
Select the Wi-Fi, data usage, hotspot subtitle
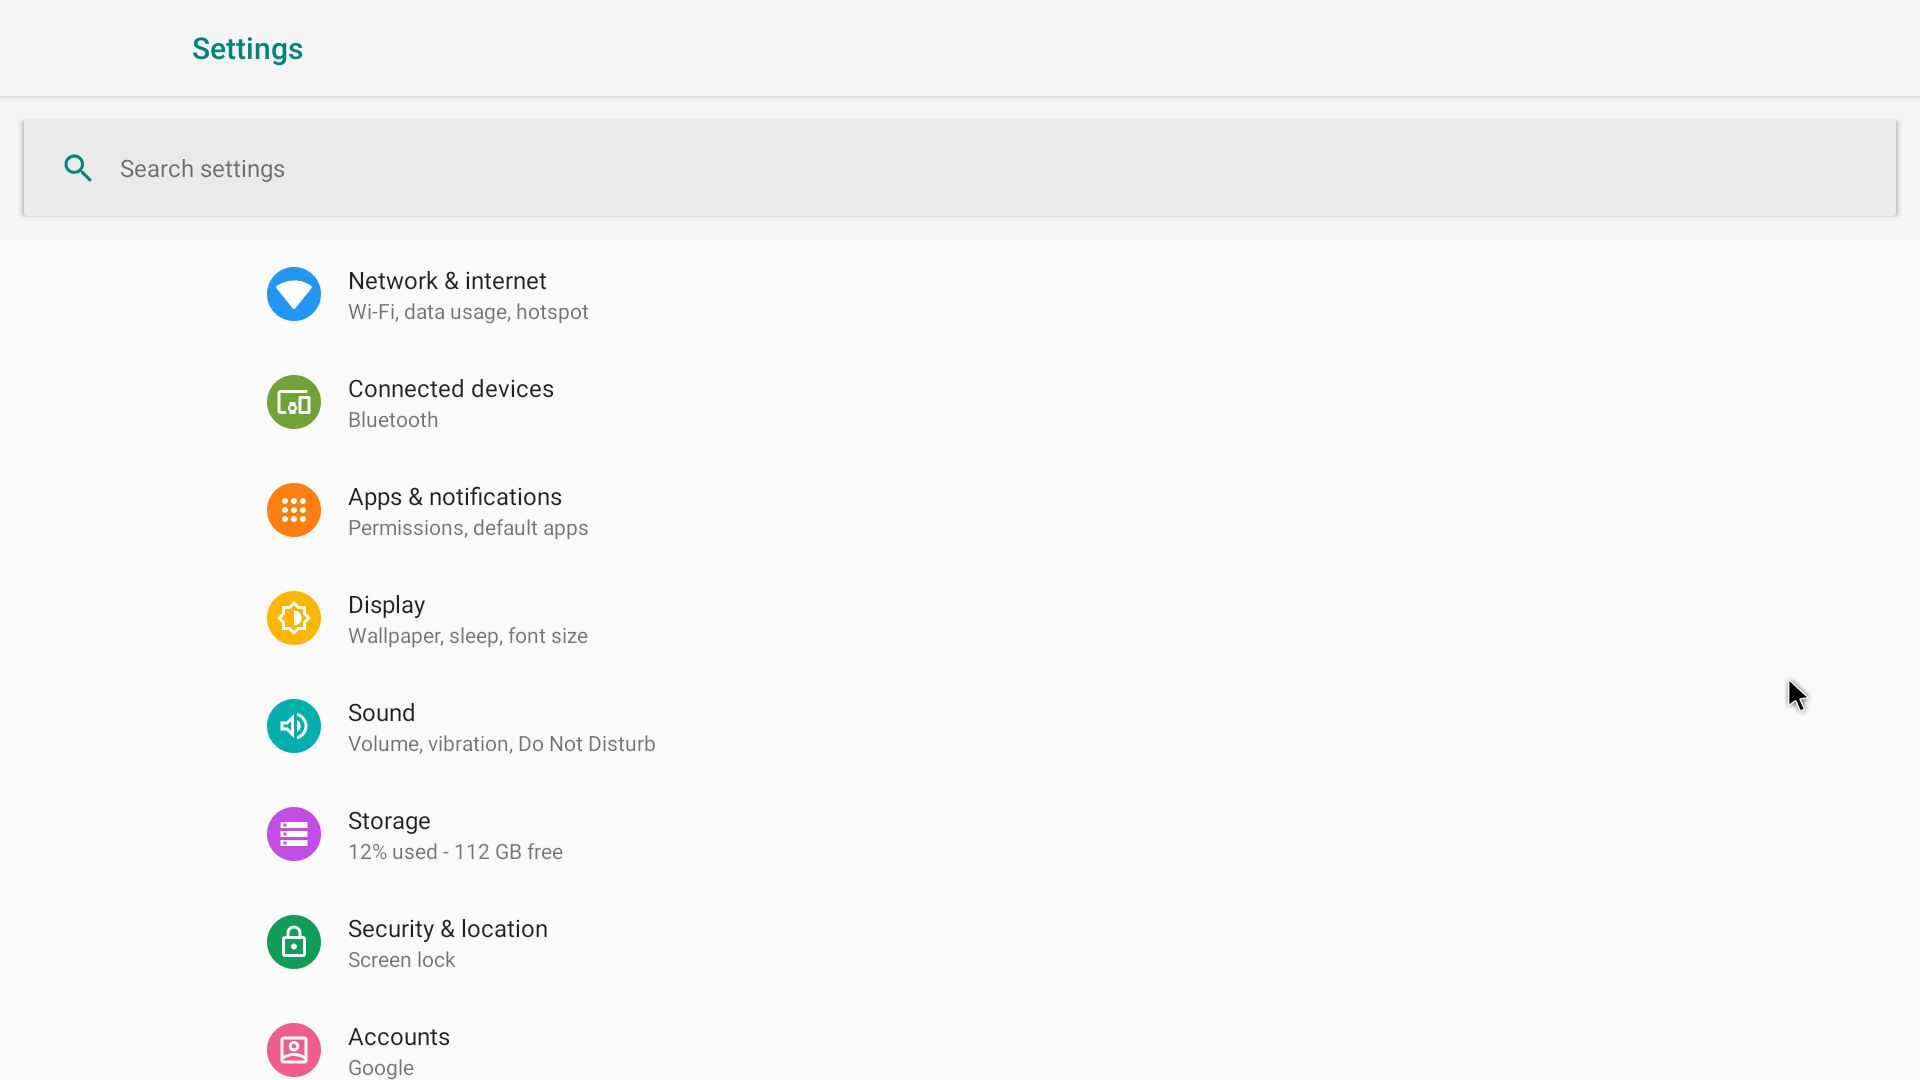point(468,312)
